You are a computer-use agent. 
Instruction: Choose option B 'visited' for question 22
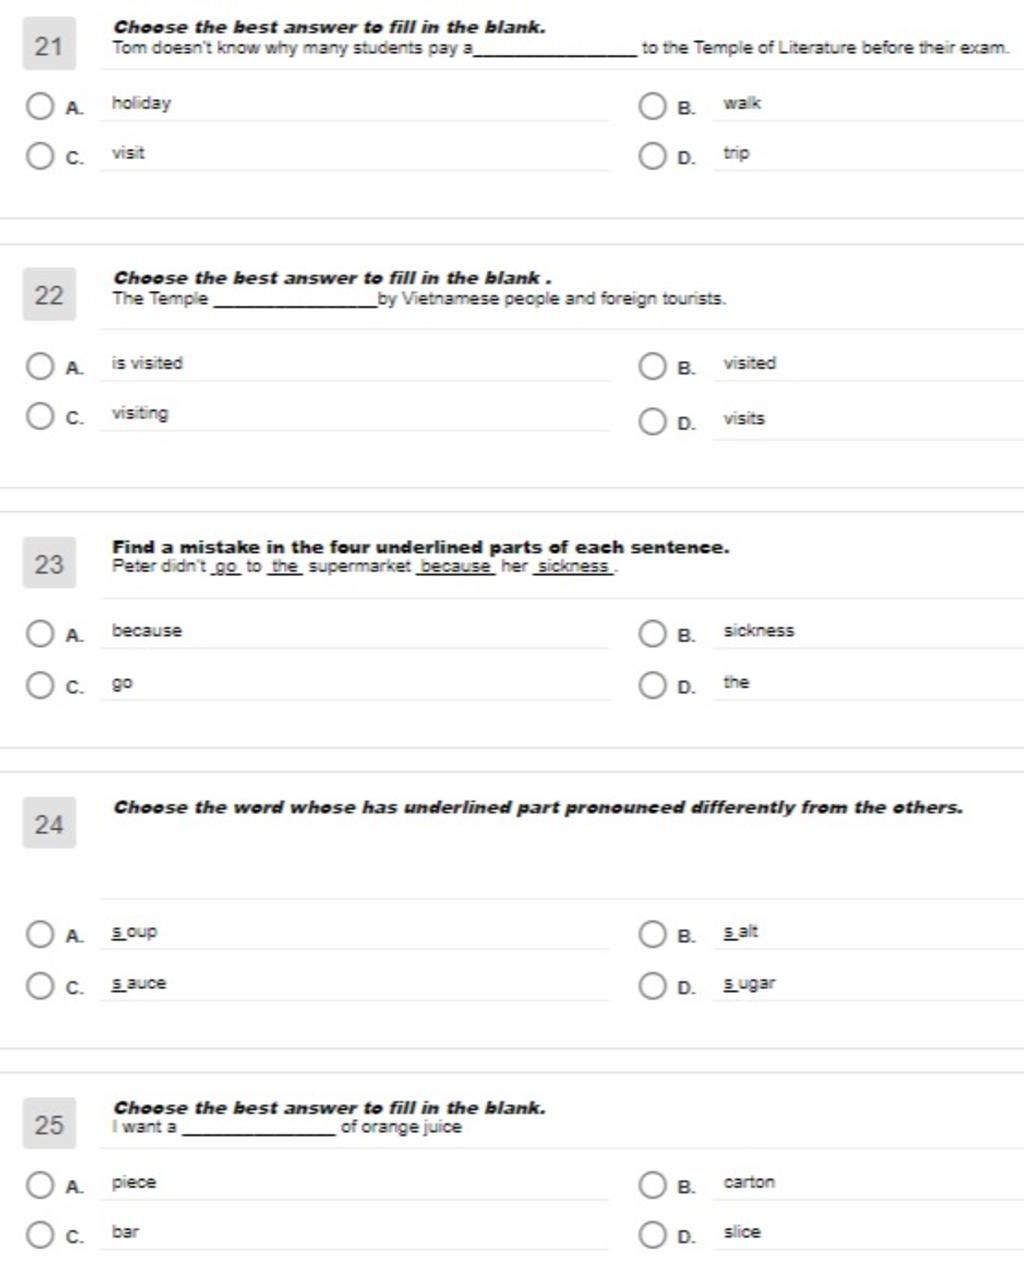point(652,365)
